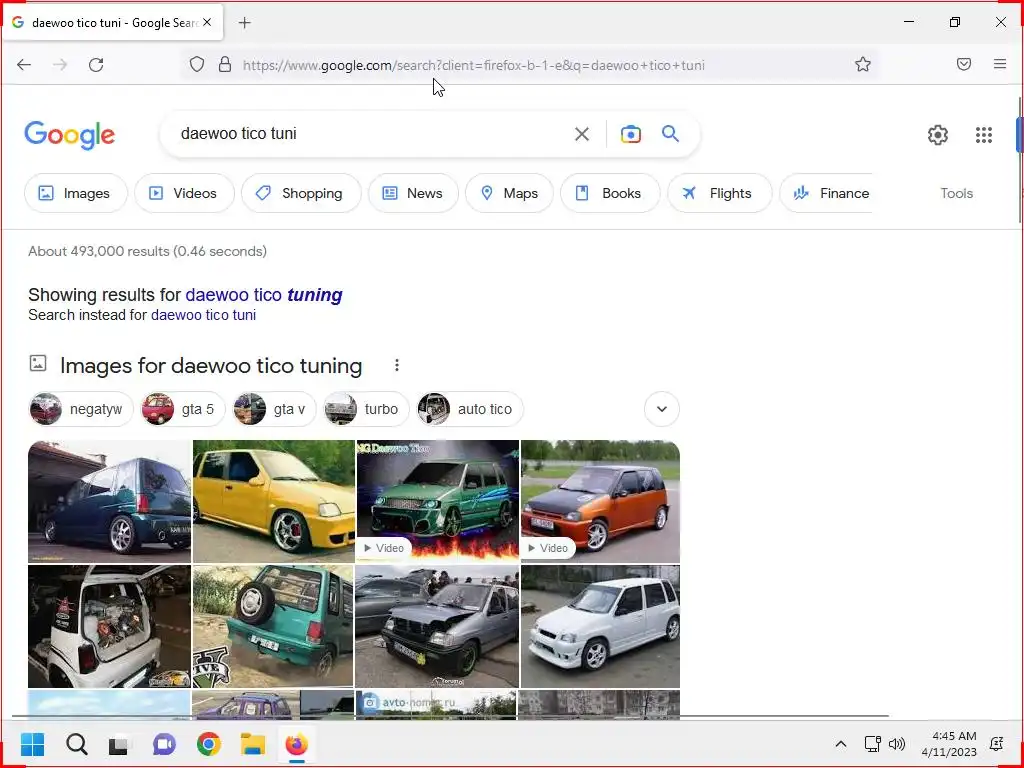Show hidden system tray icons

tap(841, 744)
